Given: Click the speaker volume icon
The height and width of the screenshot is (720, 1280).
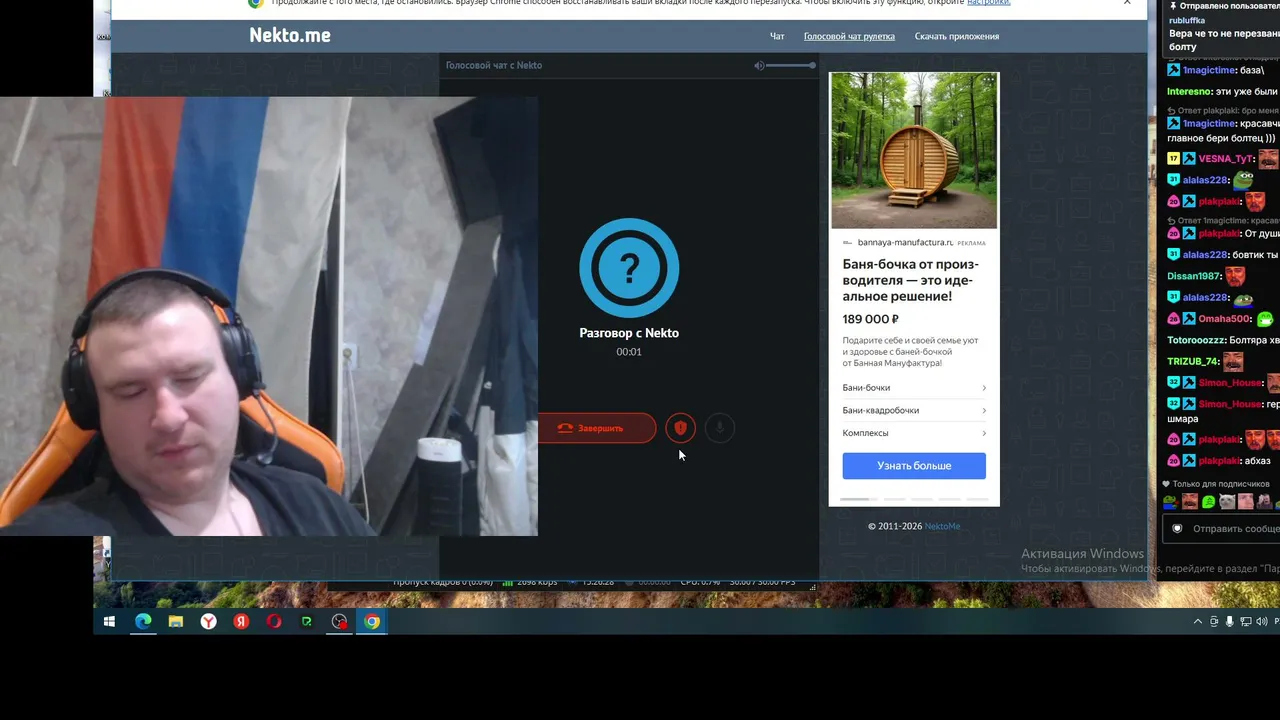Looking at the screenshot, I should (x=759, y=65).
